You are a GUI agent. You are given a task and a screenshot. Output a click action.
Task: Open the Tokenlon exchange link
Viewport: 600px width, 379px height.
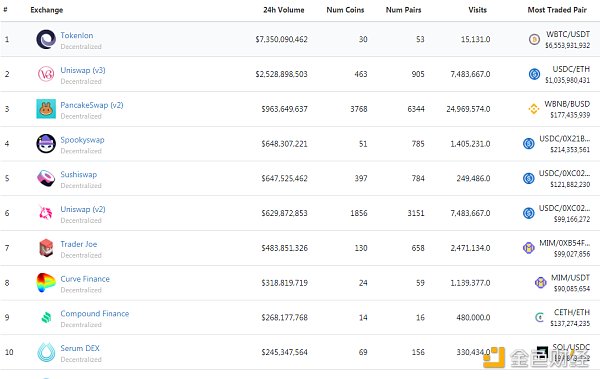(77, 35)
